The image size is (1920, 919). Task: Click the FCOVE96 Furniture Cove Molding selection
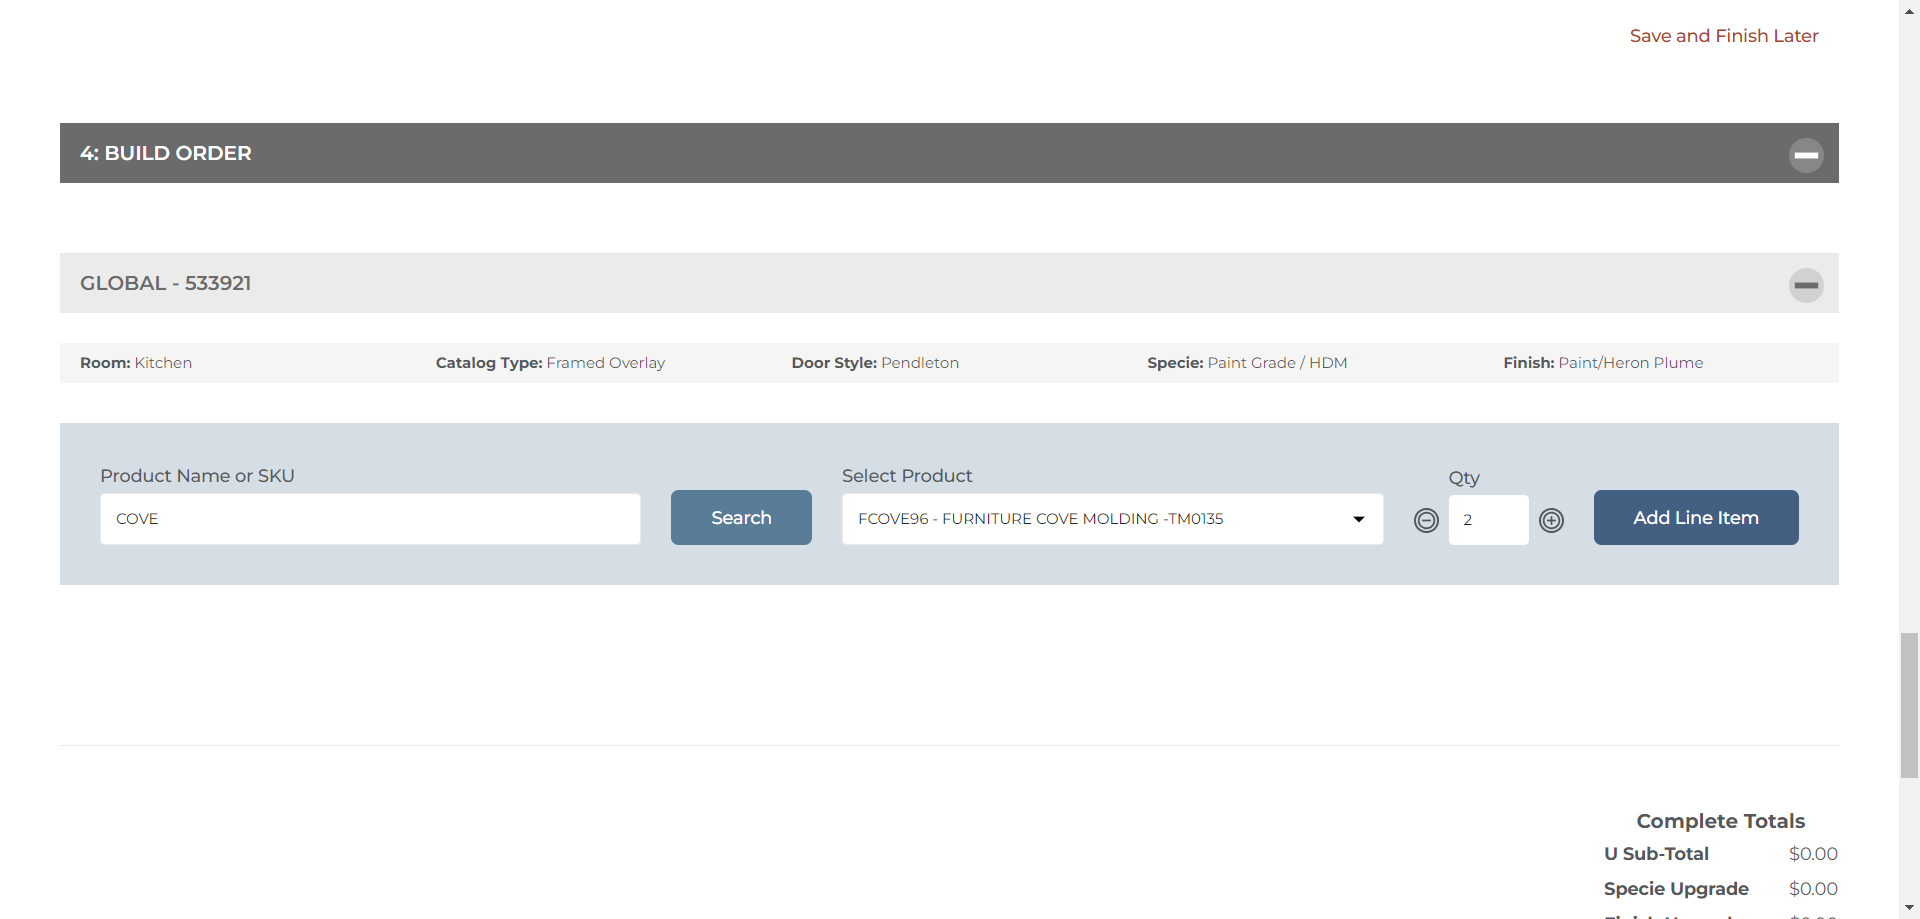[x=1040, y=519]
